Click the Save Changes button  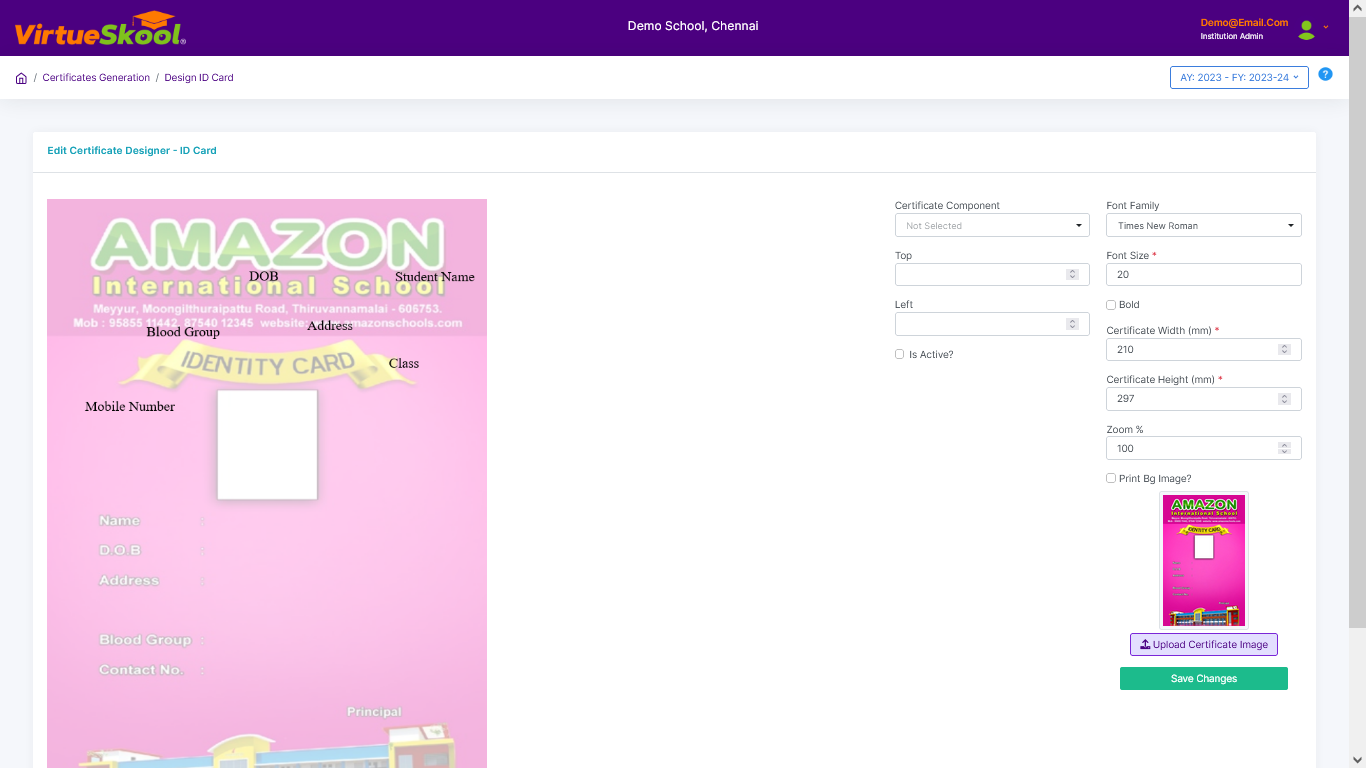[1204, 679]
